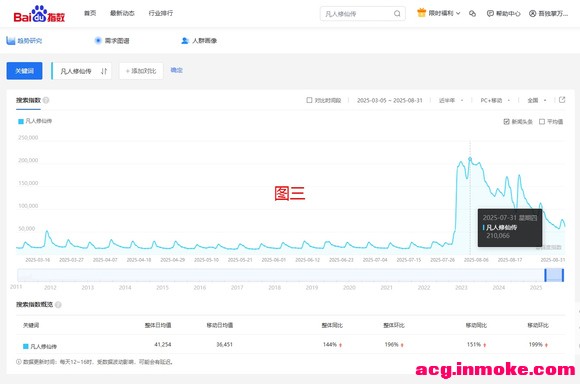This screenshot has width=580, height=384.
Task: Click the export share icon
Action: pos(562,100)
